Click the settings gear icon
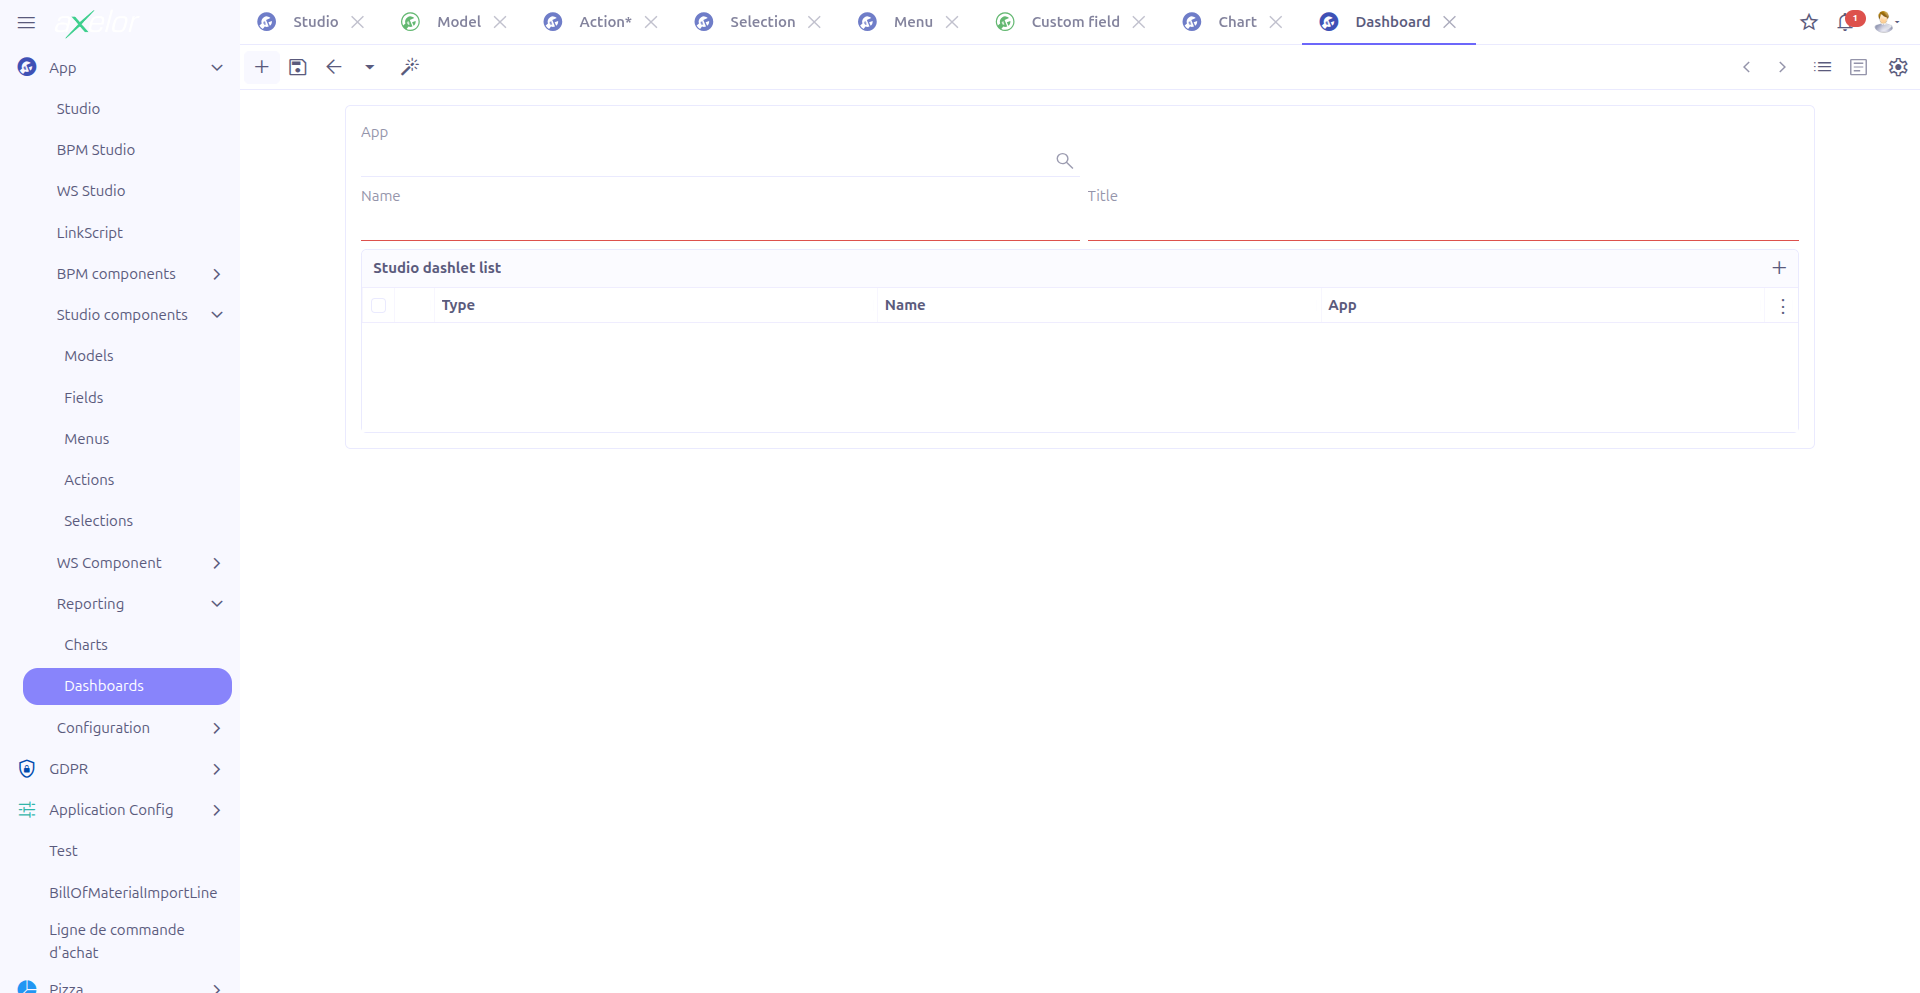 tap(1897, 67)
